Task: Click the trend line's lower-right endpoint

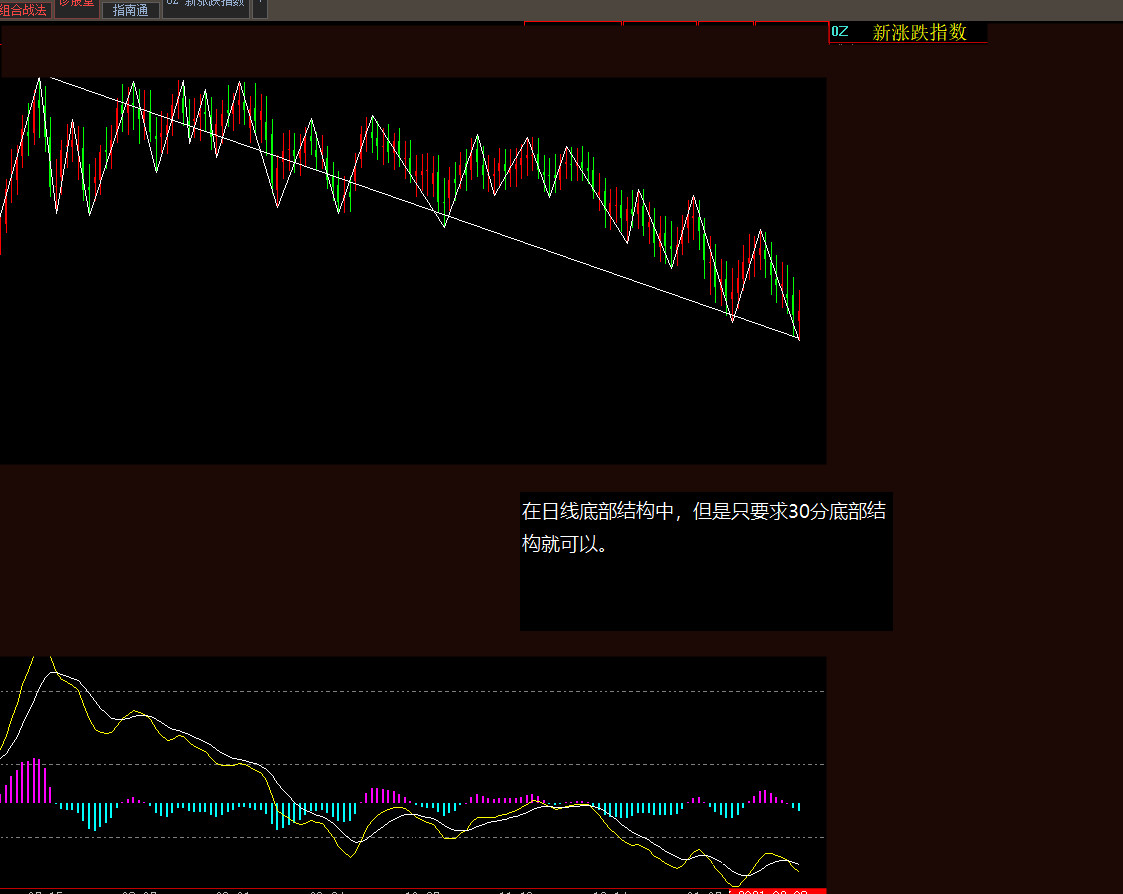Action: pos(799,339)
